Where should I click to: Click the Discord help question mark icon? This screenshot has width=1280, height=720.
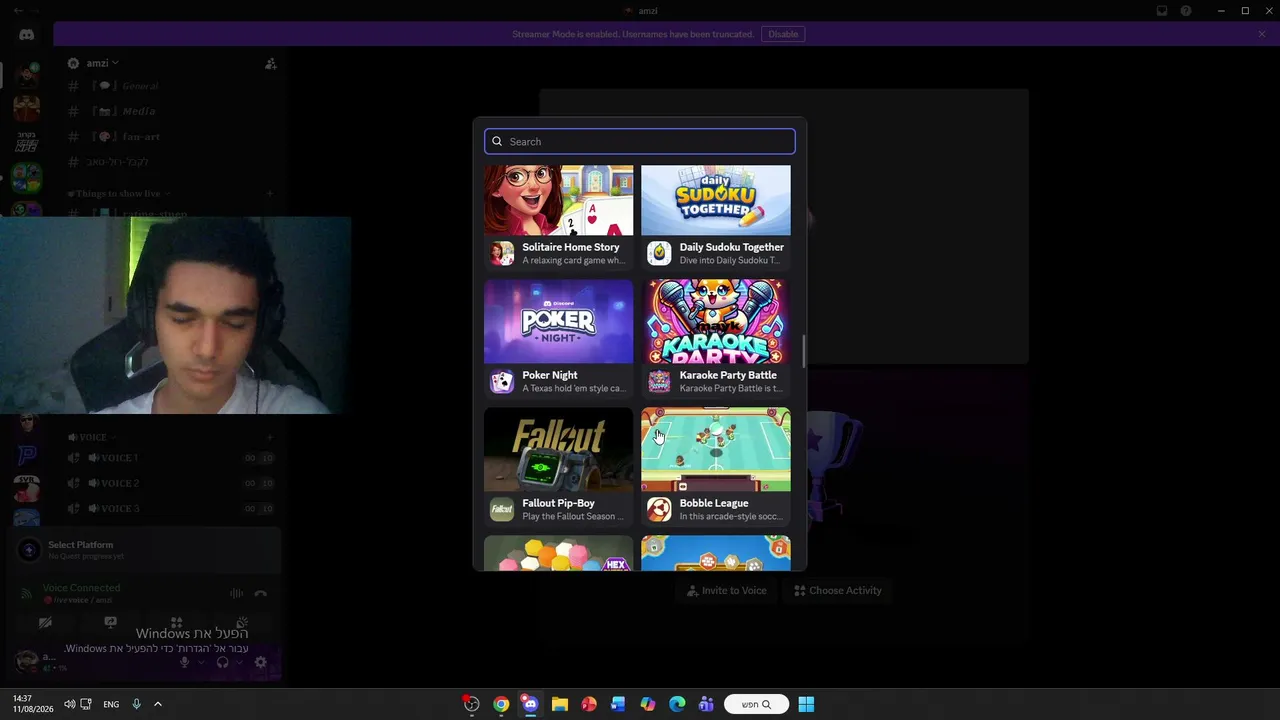click(1186, 11)
